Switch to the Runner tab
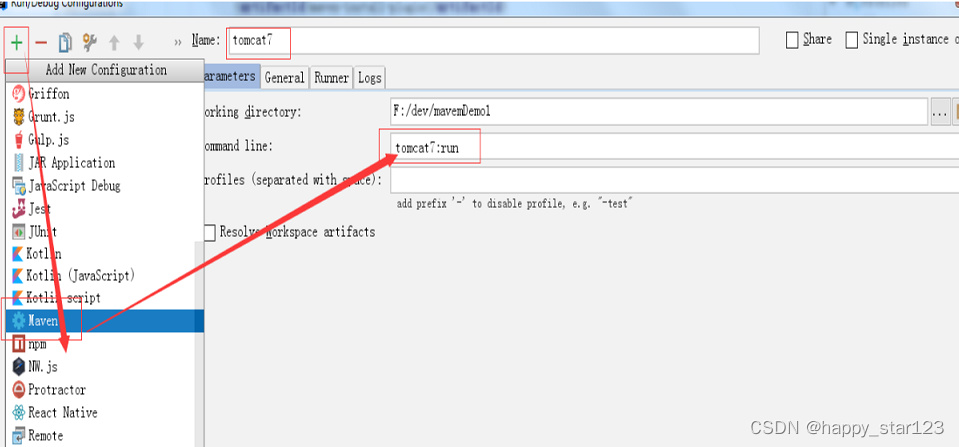This screenshot has height=447, width=959. (x=331, y=78)
